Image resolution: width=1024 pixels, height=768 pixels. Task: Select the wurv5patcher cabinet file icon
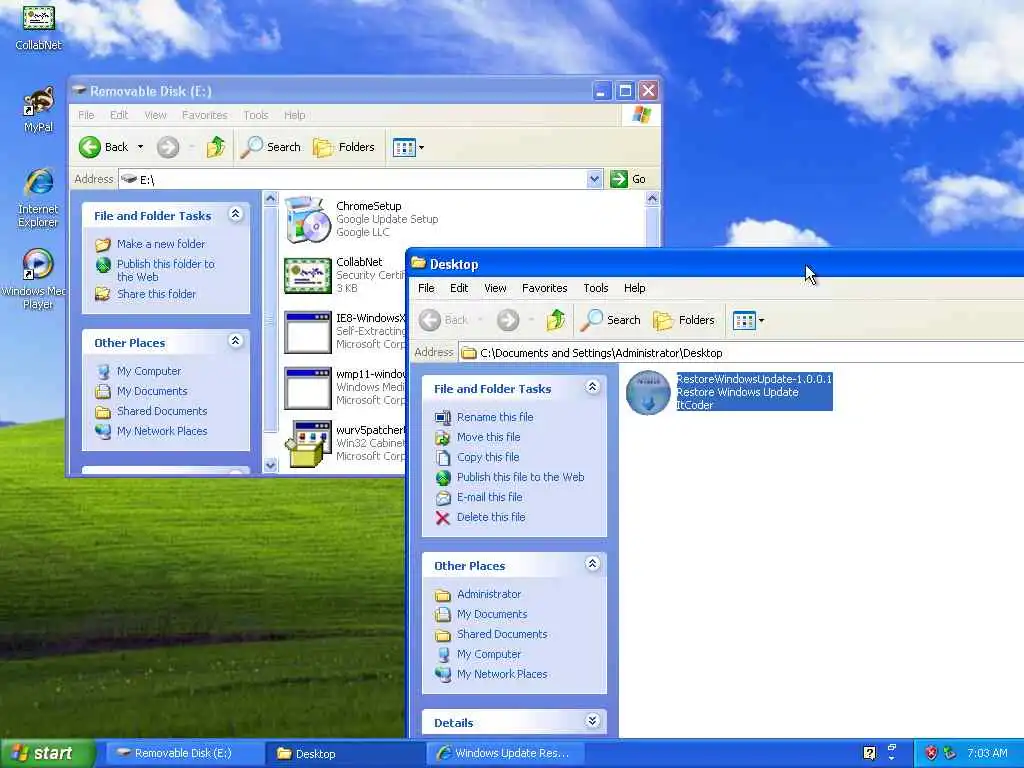308,444
